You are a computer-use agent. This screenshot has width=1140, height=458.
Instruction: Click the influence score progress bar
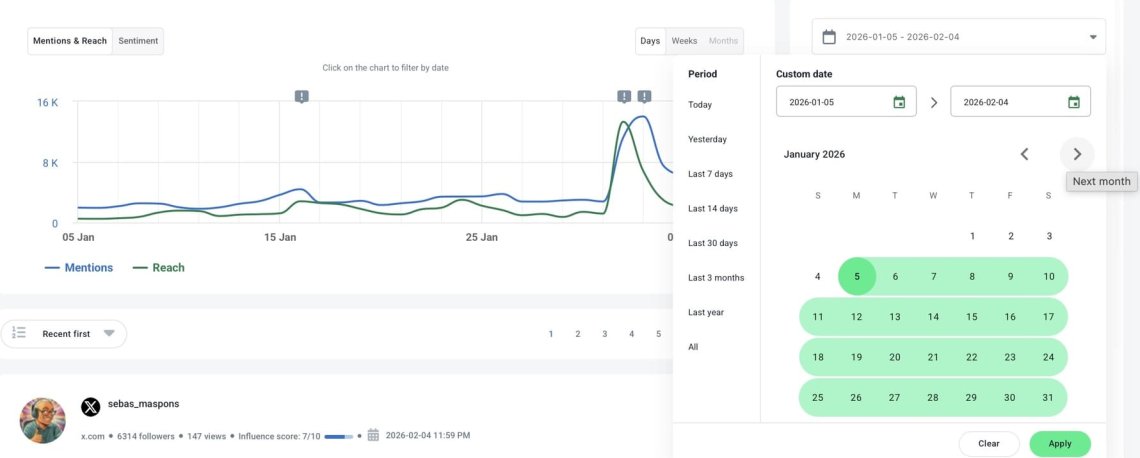coord(339,436)
